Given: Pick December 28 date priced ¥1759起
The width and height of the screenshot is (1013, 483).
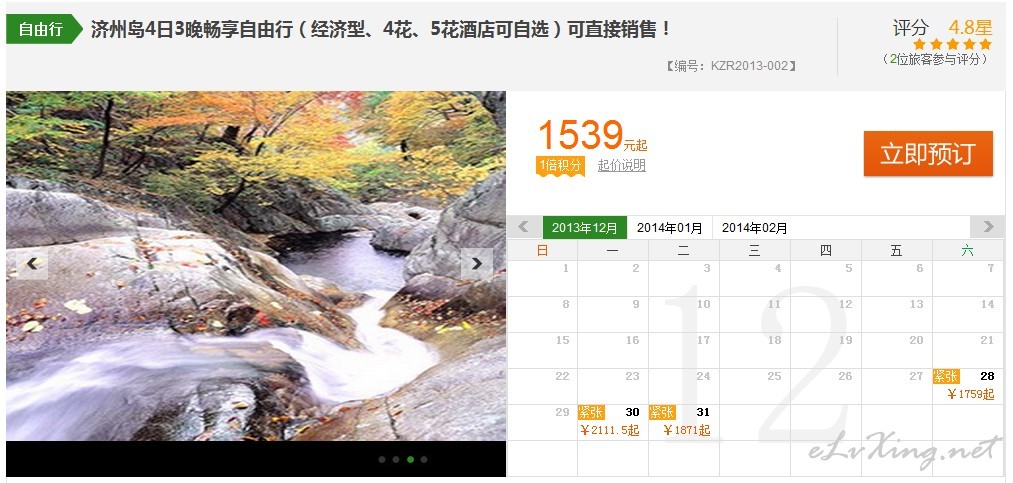Looking at the screenshot, I should click(967, 386).
